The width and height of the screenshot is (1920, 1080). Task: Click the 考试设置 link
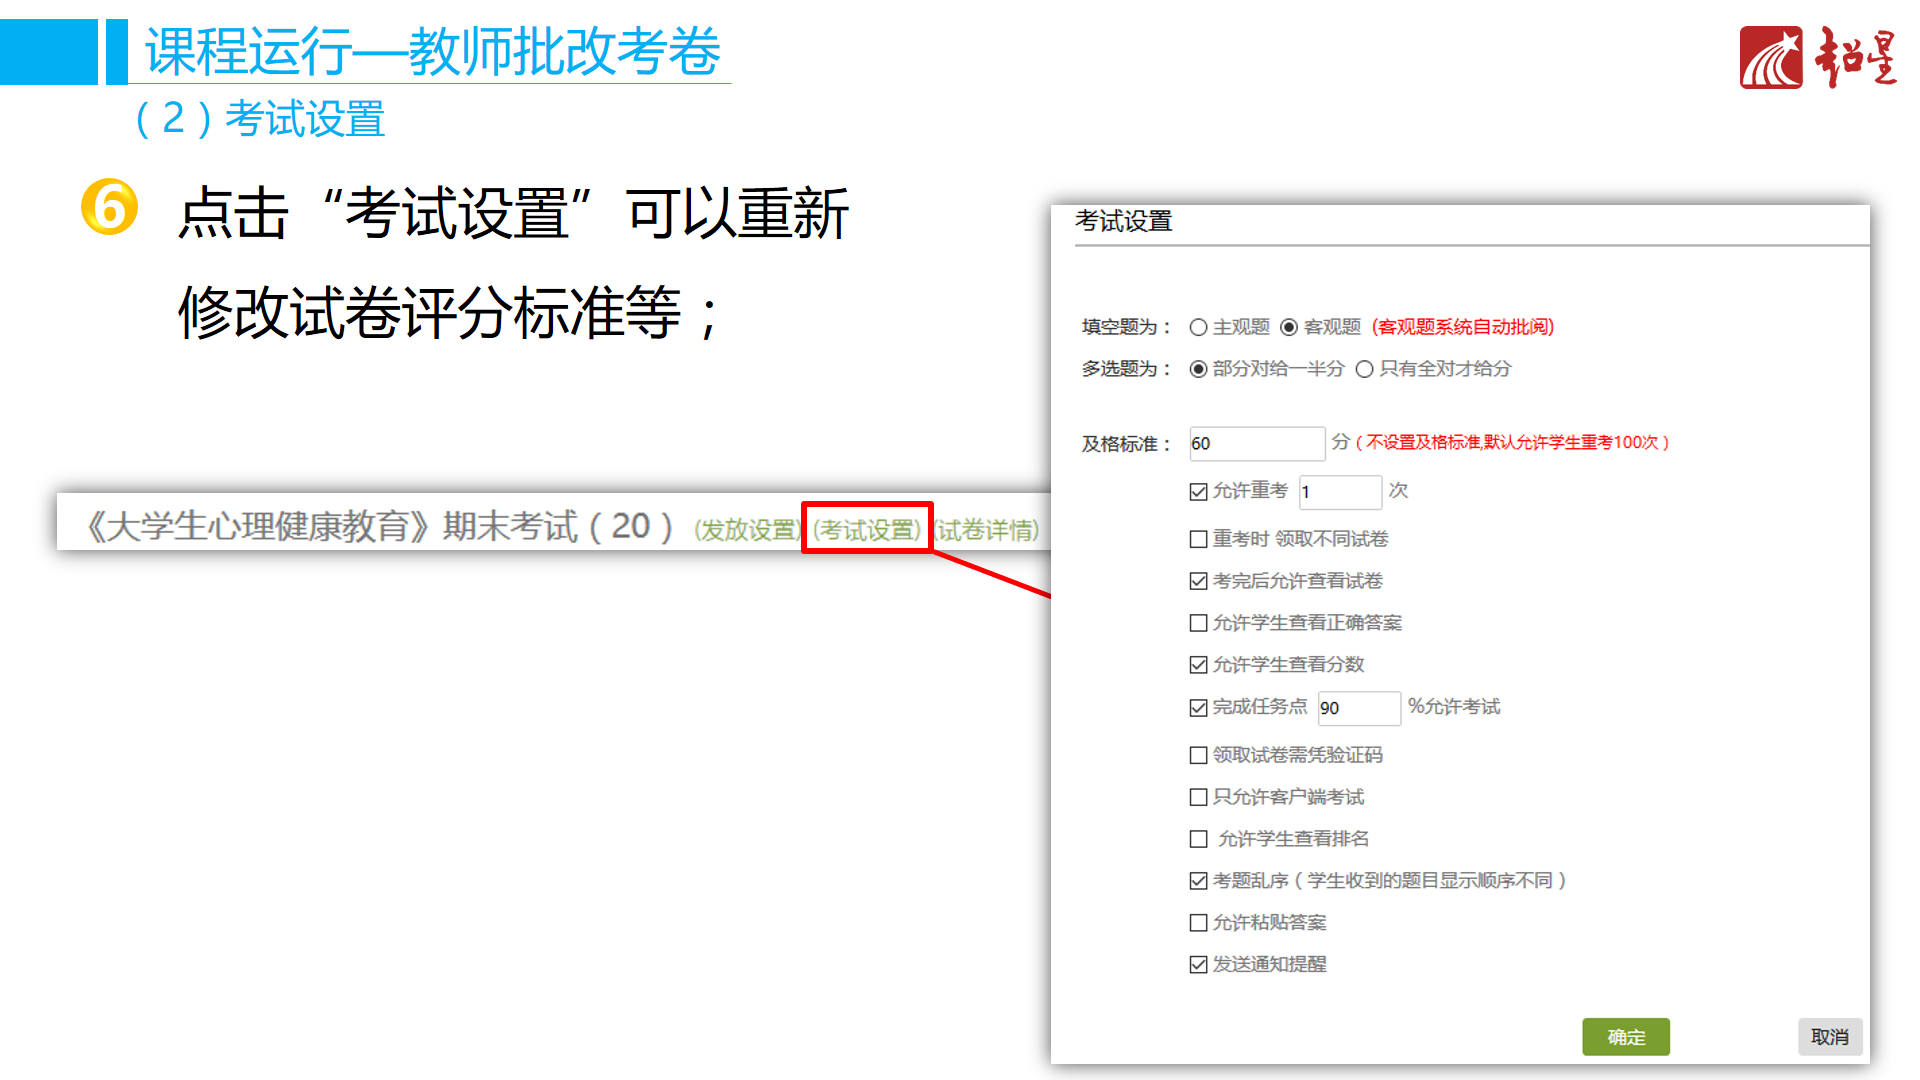(x=866, y=529)
